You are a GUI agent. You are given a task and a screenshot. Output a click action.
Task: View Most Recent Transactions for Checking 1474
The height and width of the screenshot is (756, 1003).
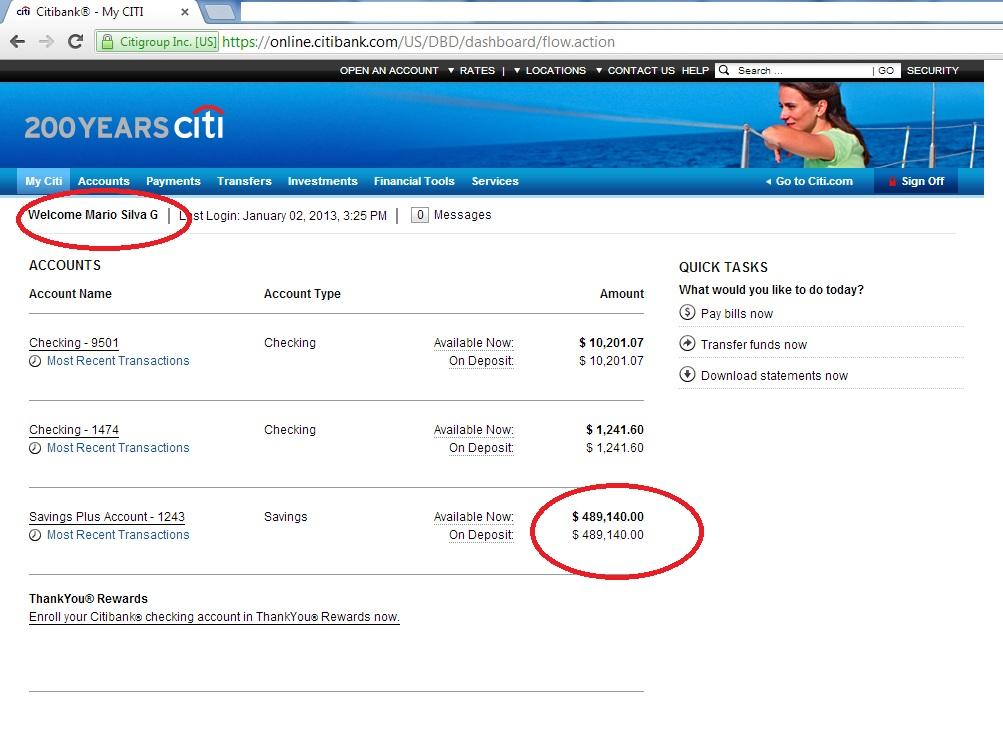[118, 448]
